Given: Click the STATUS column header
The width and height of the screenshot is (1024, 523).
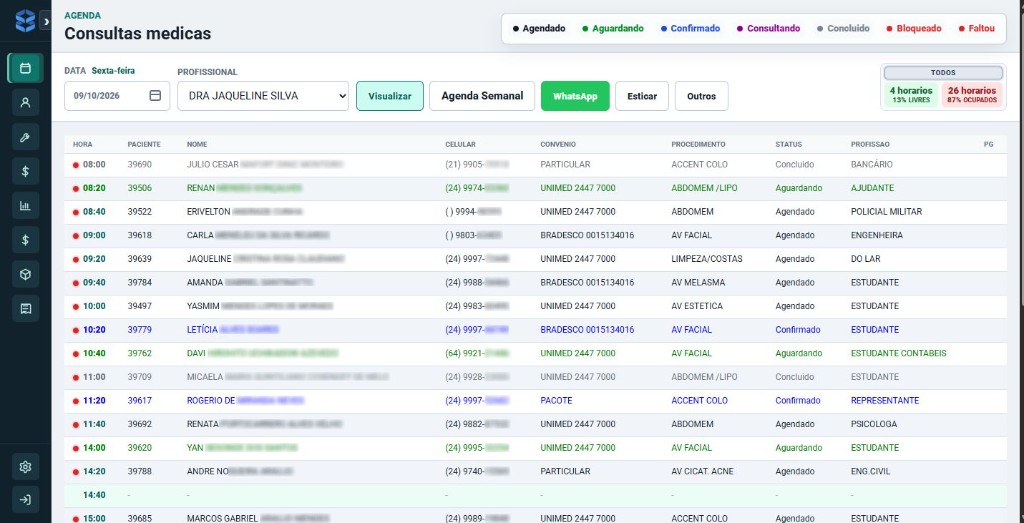Looking at the screenshot, I should click(788, 144).
